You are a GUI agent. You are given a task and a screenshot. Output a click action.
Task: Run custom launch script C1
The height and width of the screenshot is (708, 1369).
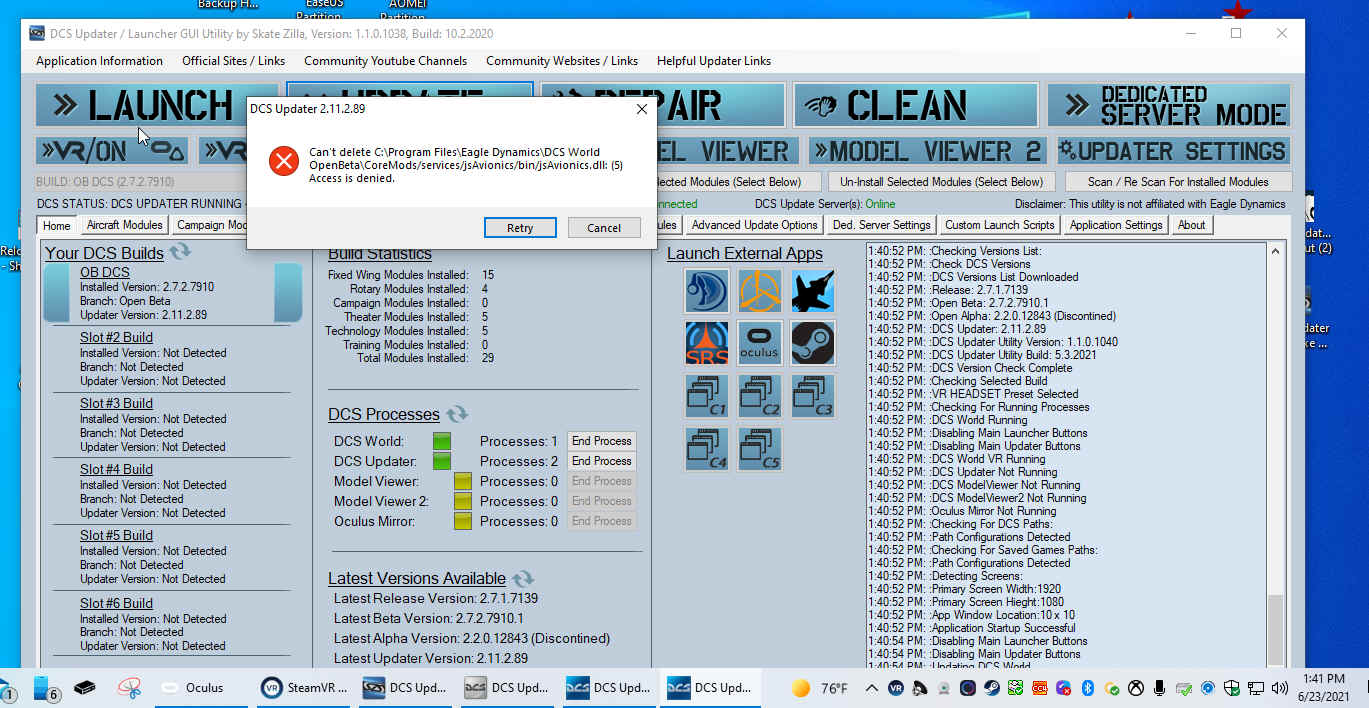coord(707,396)
